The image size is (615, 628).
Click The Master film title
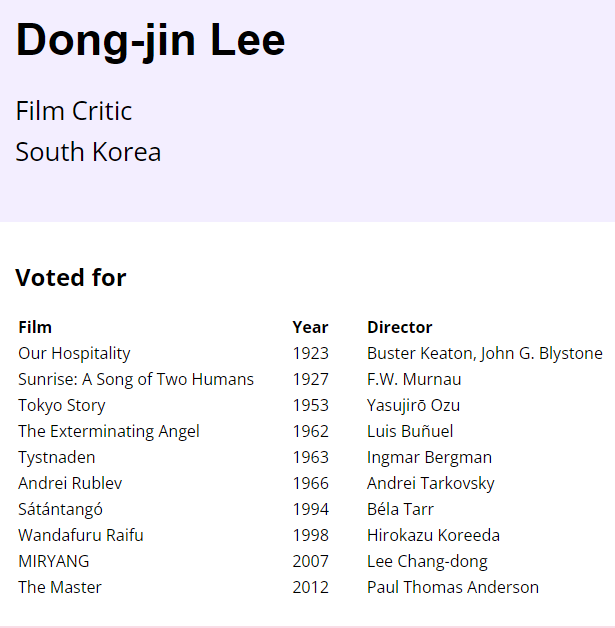tap(60, 587)
